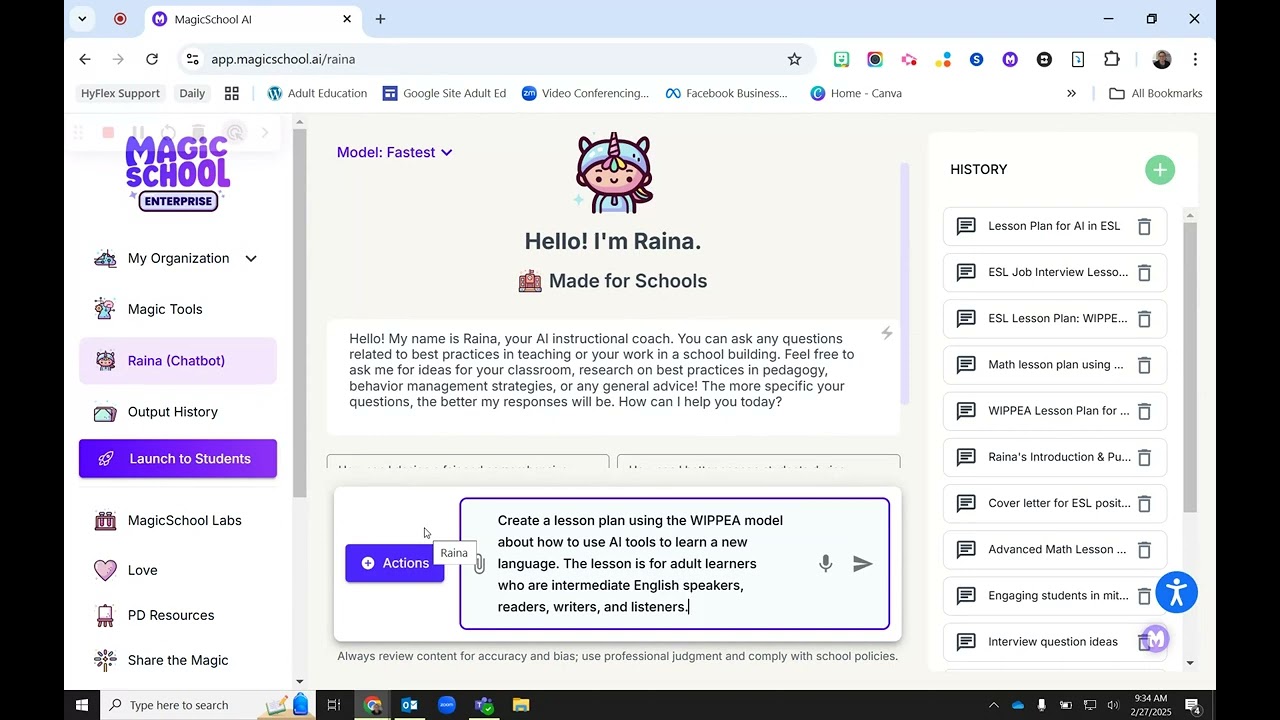Viewport: 1280px width, 720px height.
Task: Open HyFlex Support bookmark
Action: (x=120, y=93)
